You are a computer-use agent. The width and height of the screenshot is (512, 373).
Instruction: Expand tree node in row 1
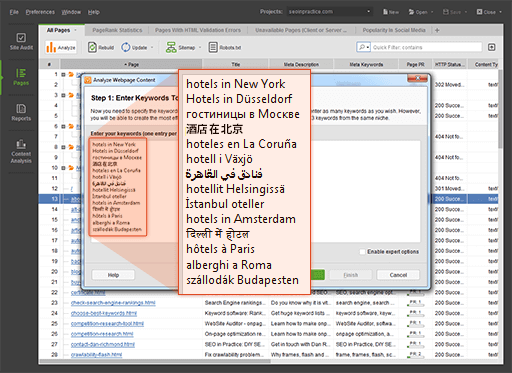click(63, 74)
